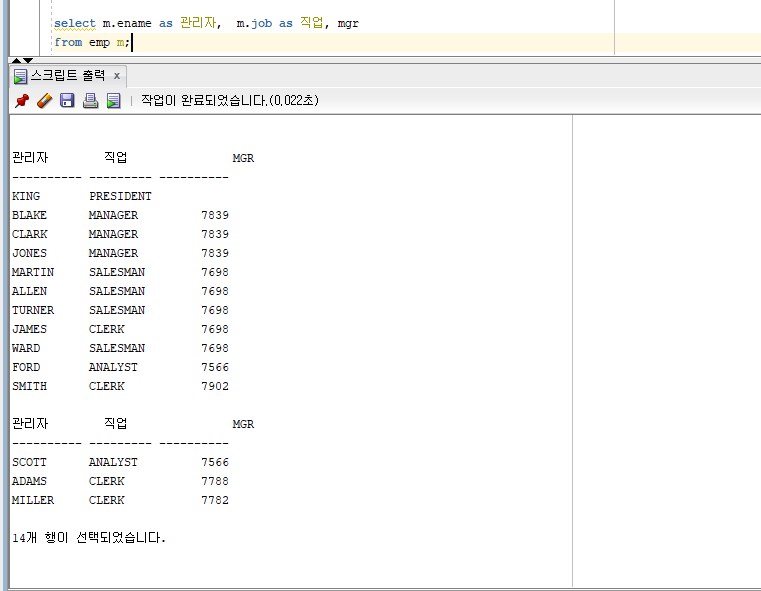
Task: Click JAMES in the output rows
Action: (29, 329)
